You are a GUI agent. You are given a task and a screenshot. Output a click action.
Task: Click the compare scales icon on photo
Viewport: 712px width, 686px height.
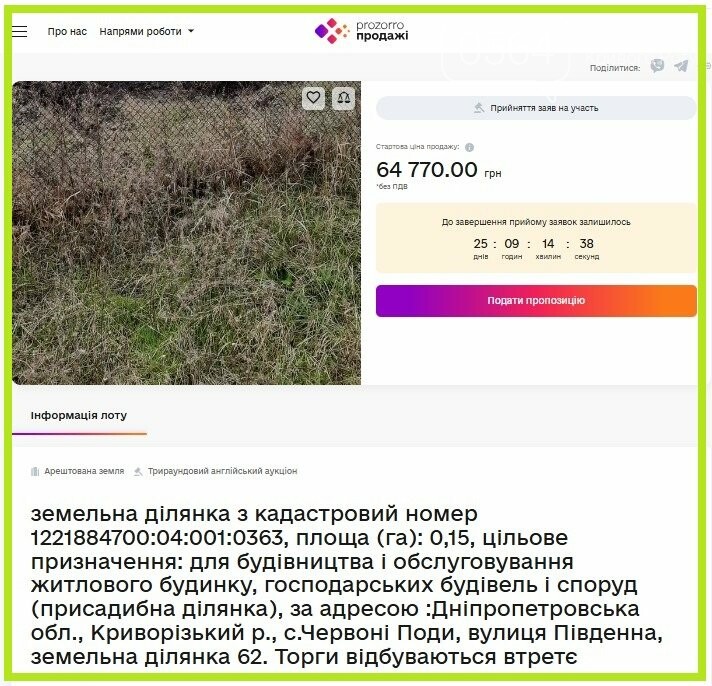343,98
